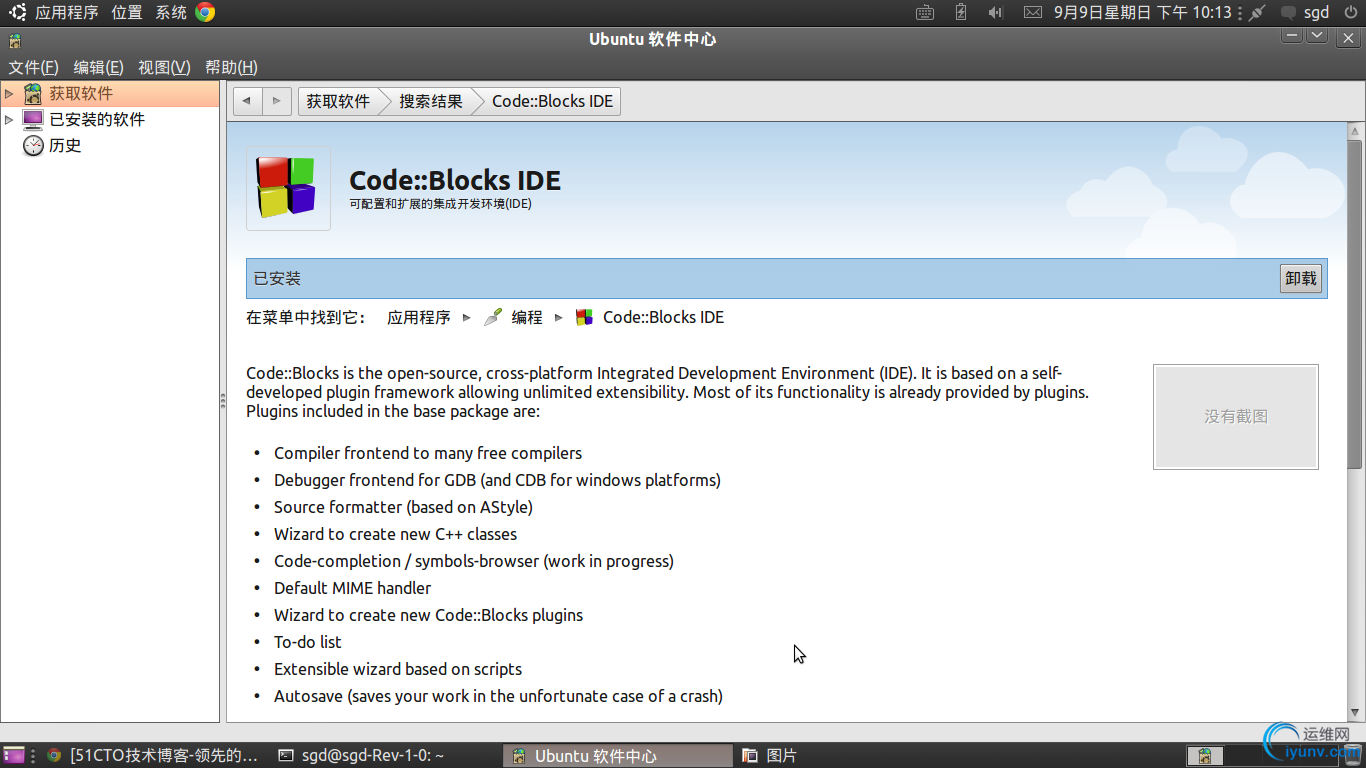Open the sgd user menu
The width and height of the screenshot is (1366, 768).
coord(1316,13)
